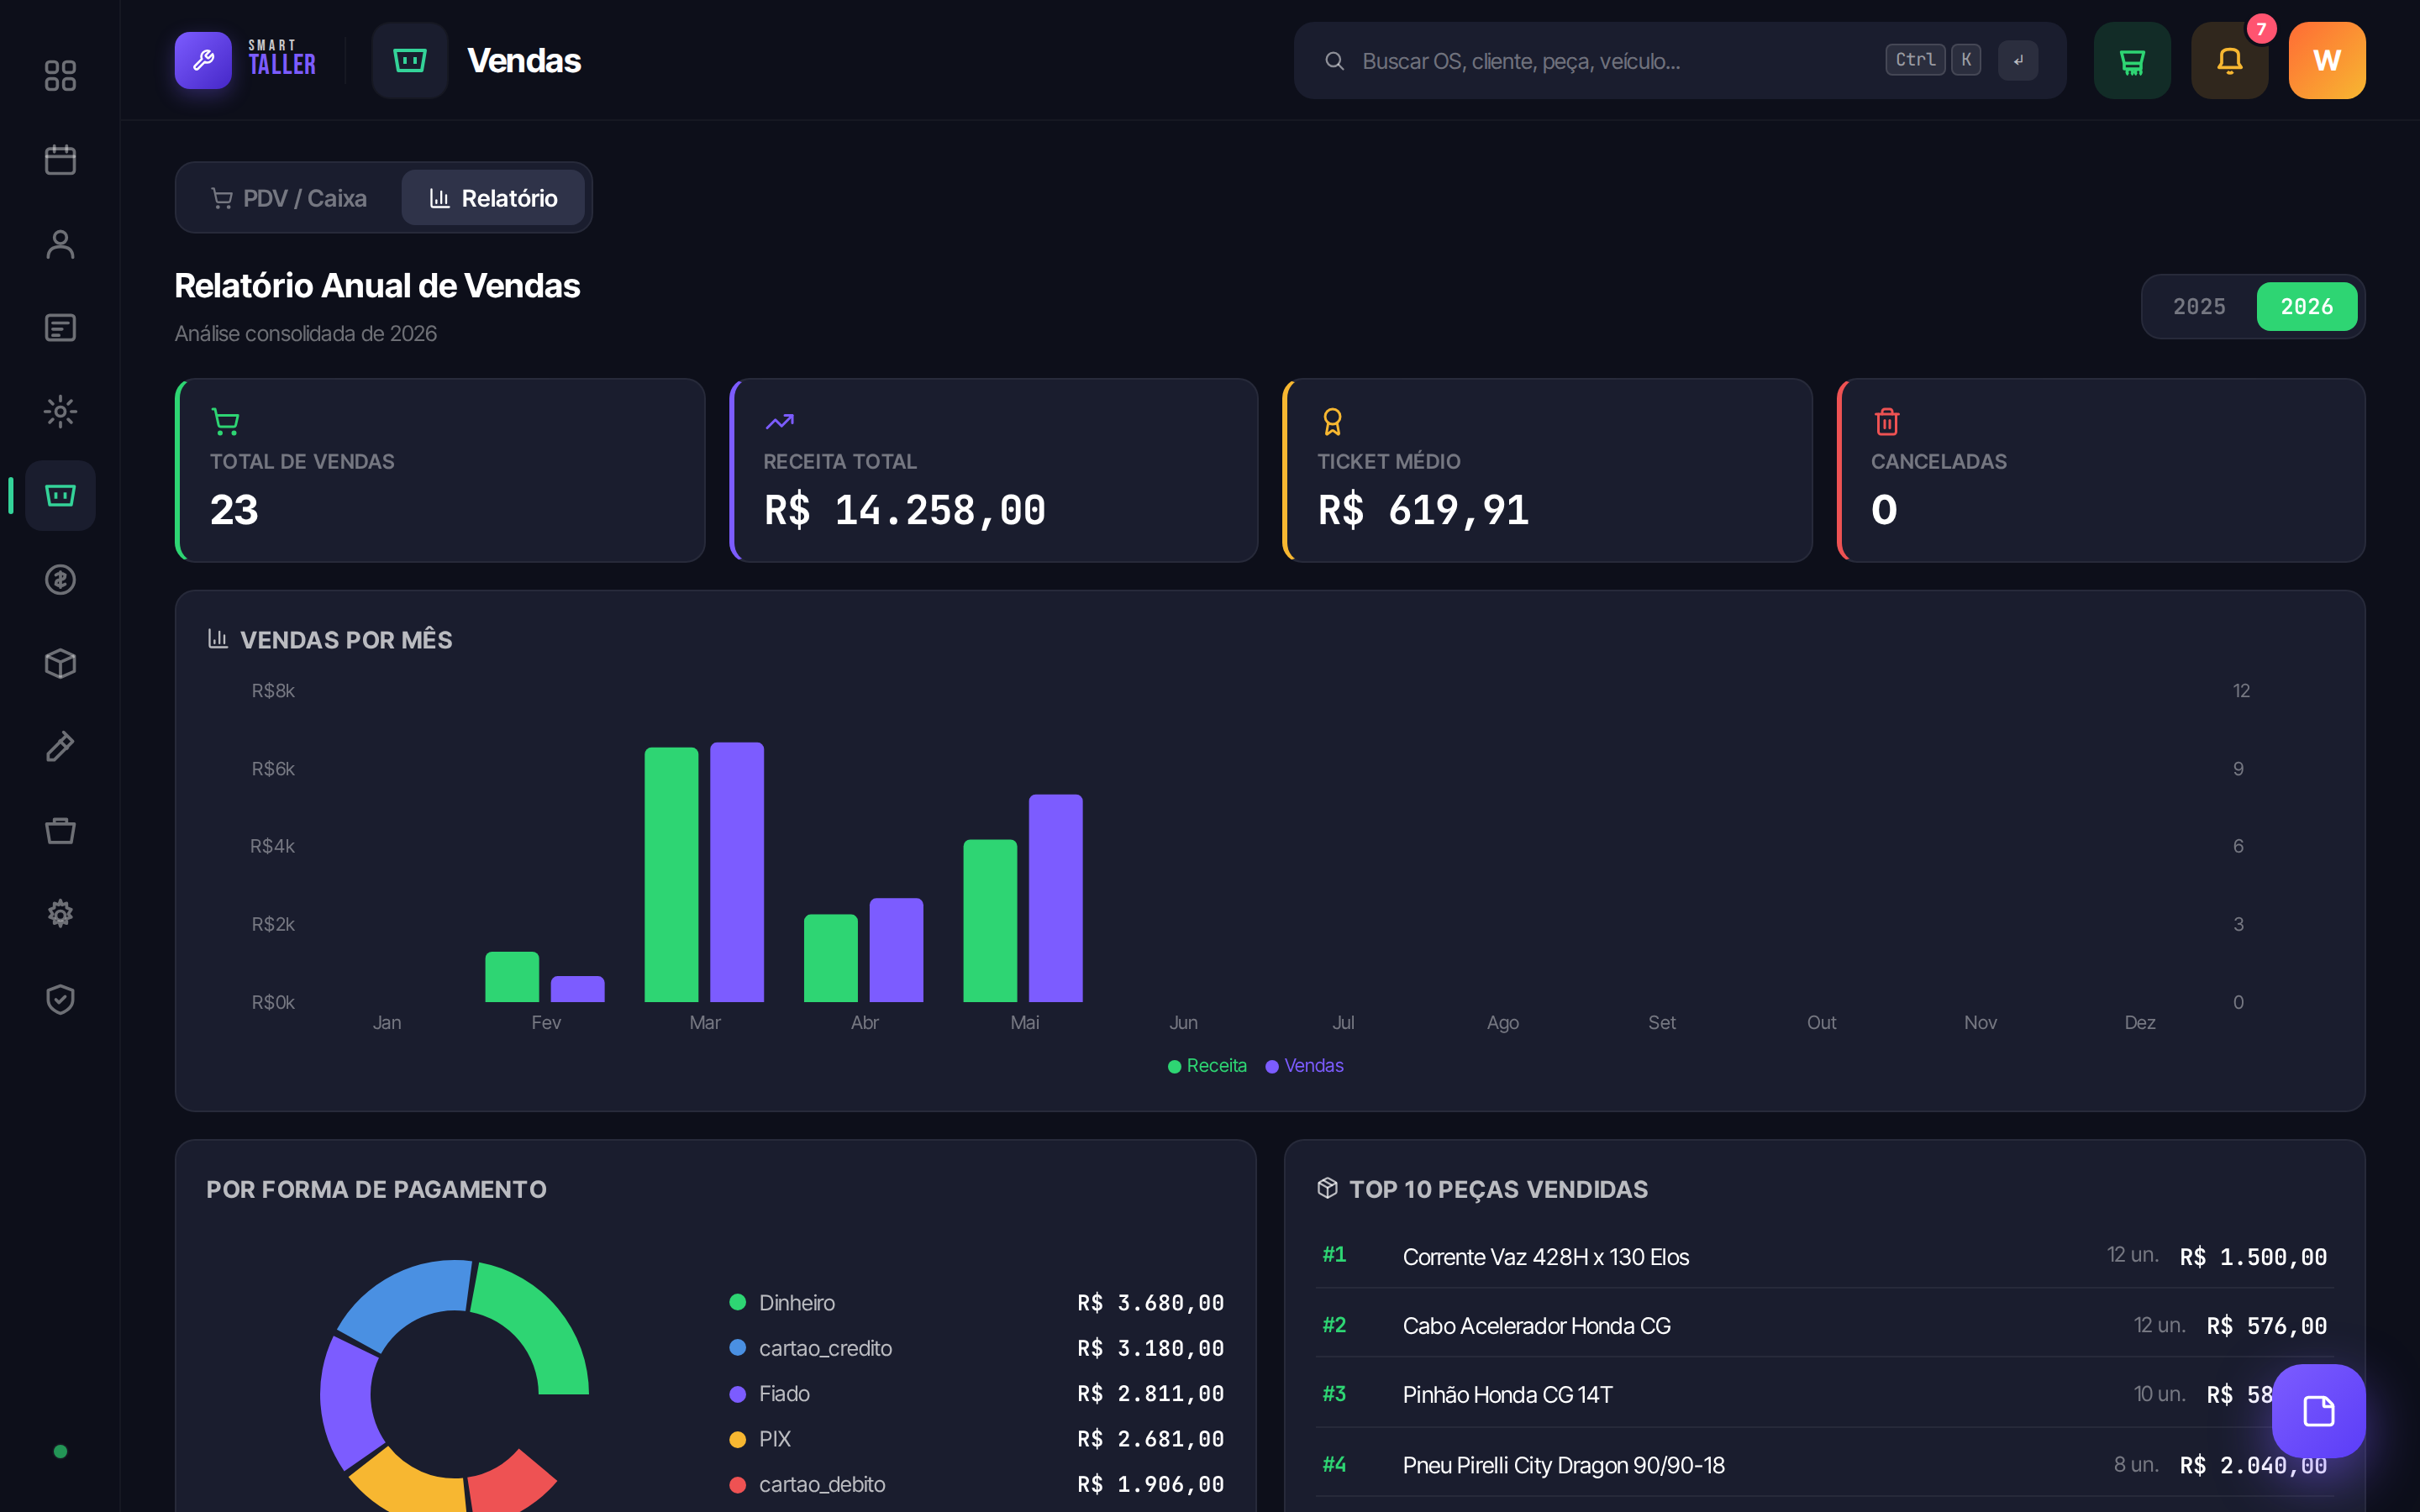2420x1512 pixels.
Task: Click the R$ 619,91 ticket médio value
Action: click(x=1423, y=510)
